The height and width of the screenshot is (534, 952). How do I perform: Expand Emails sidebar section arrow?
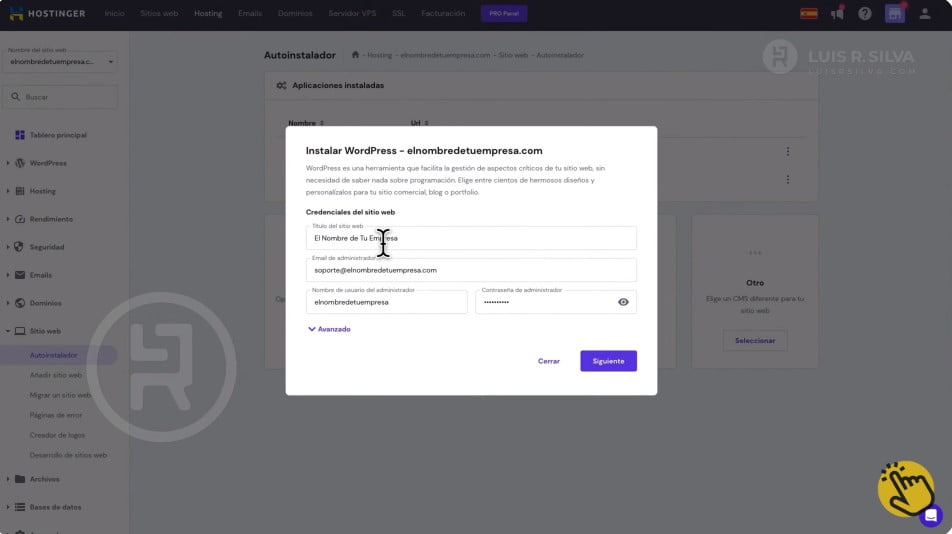(8, 275)
